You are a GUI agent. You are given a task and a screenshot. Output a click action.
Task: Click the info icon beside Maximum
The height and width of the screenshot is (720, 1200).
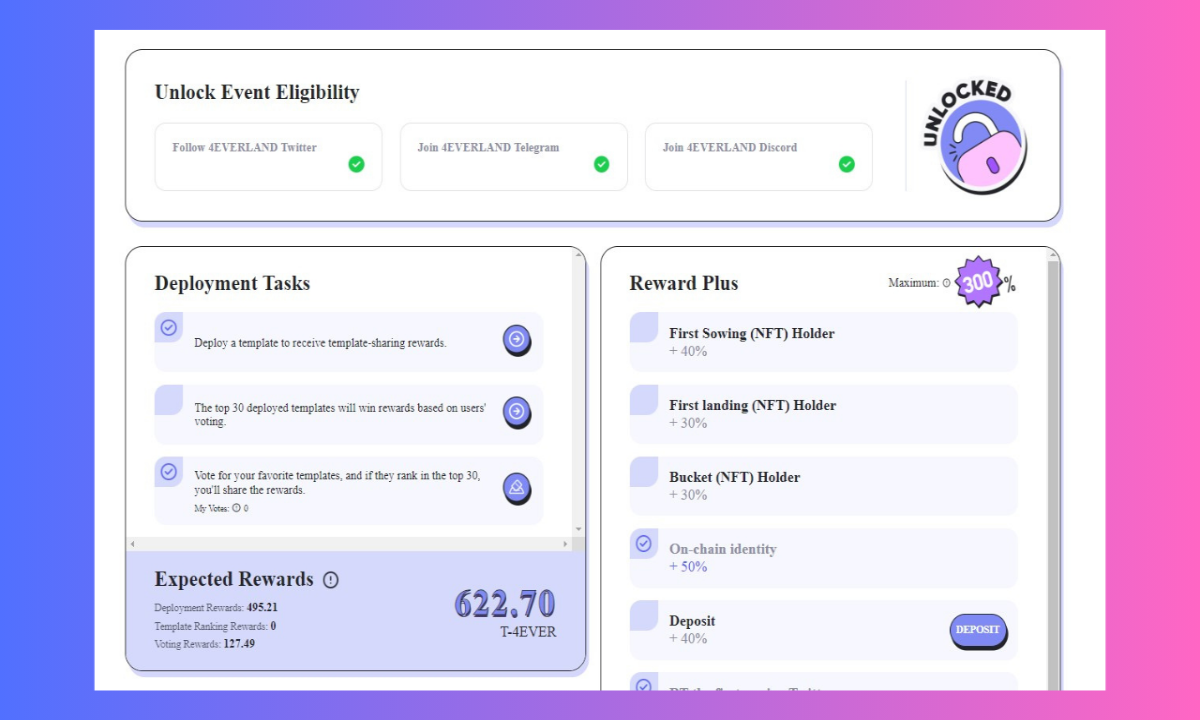(946, 283)
